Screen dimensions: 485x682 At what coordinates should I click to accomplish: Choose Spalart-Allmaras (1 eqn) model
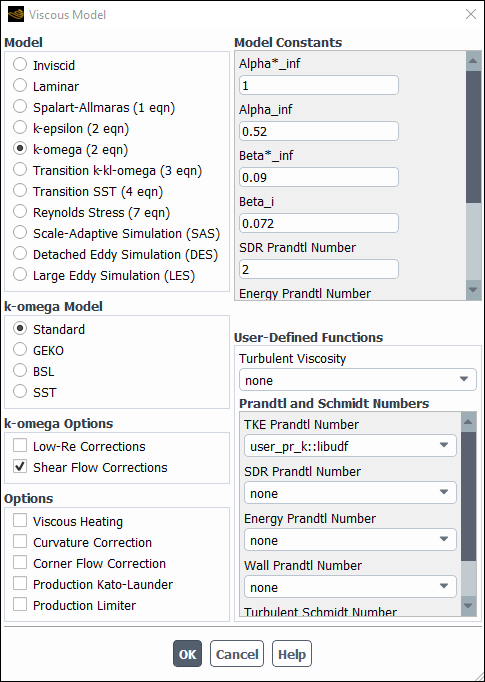point(20,107)
